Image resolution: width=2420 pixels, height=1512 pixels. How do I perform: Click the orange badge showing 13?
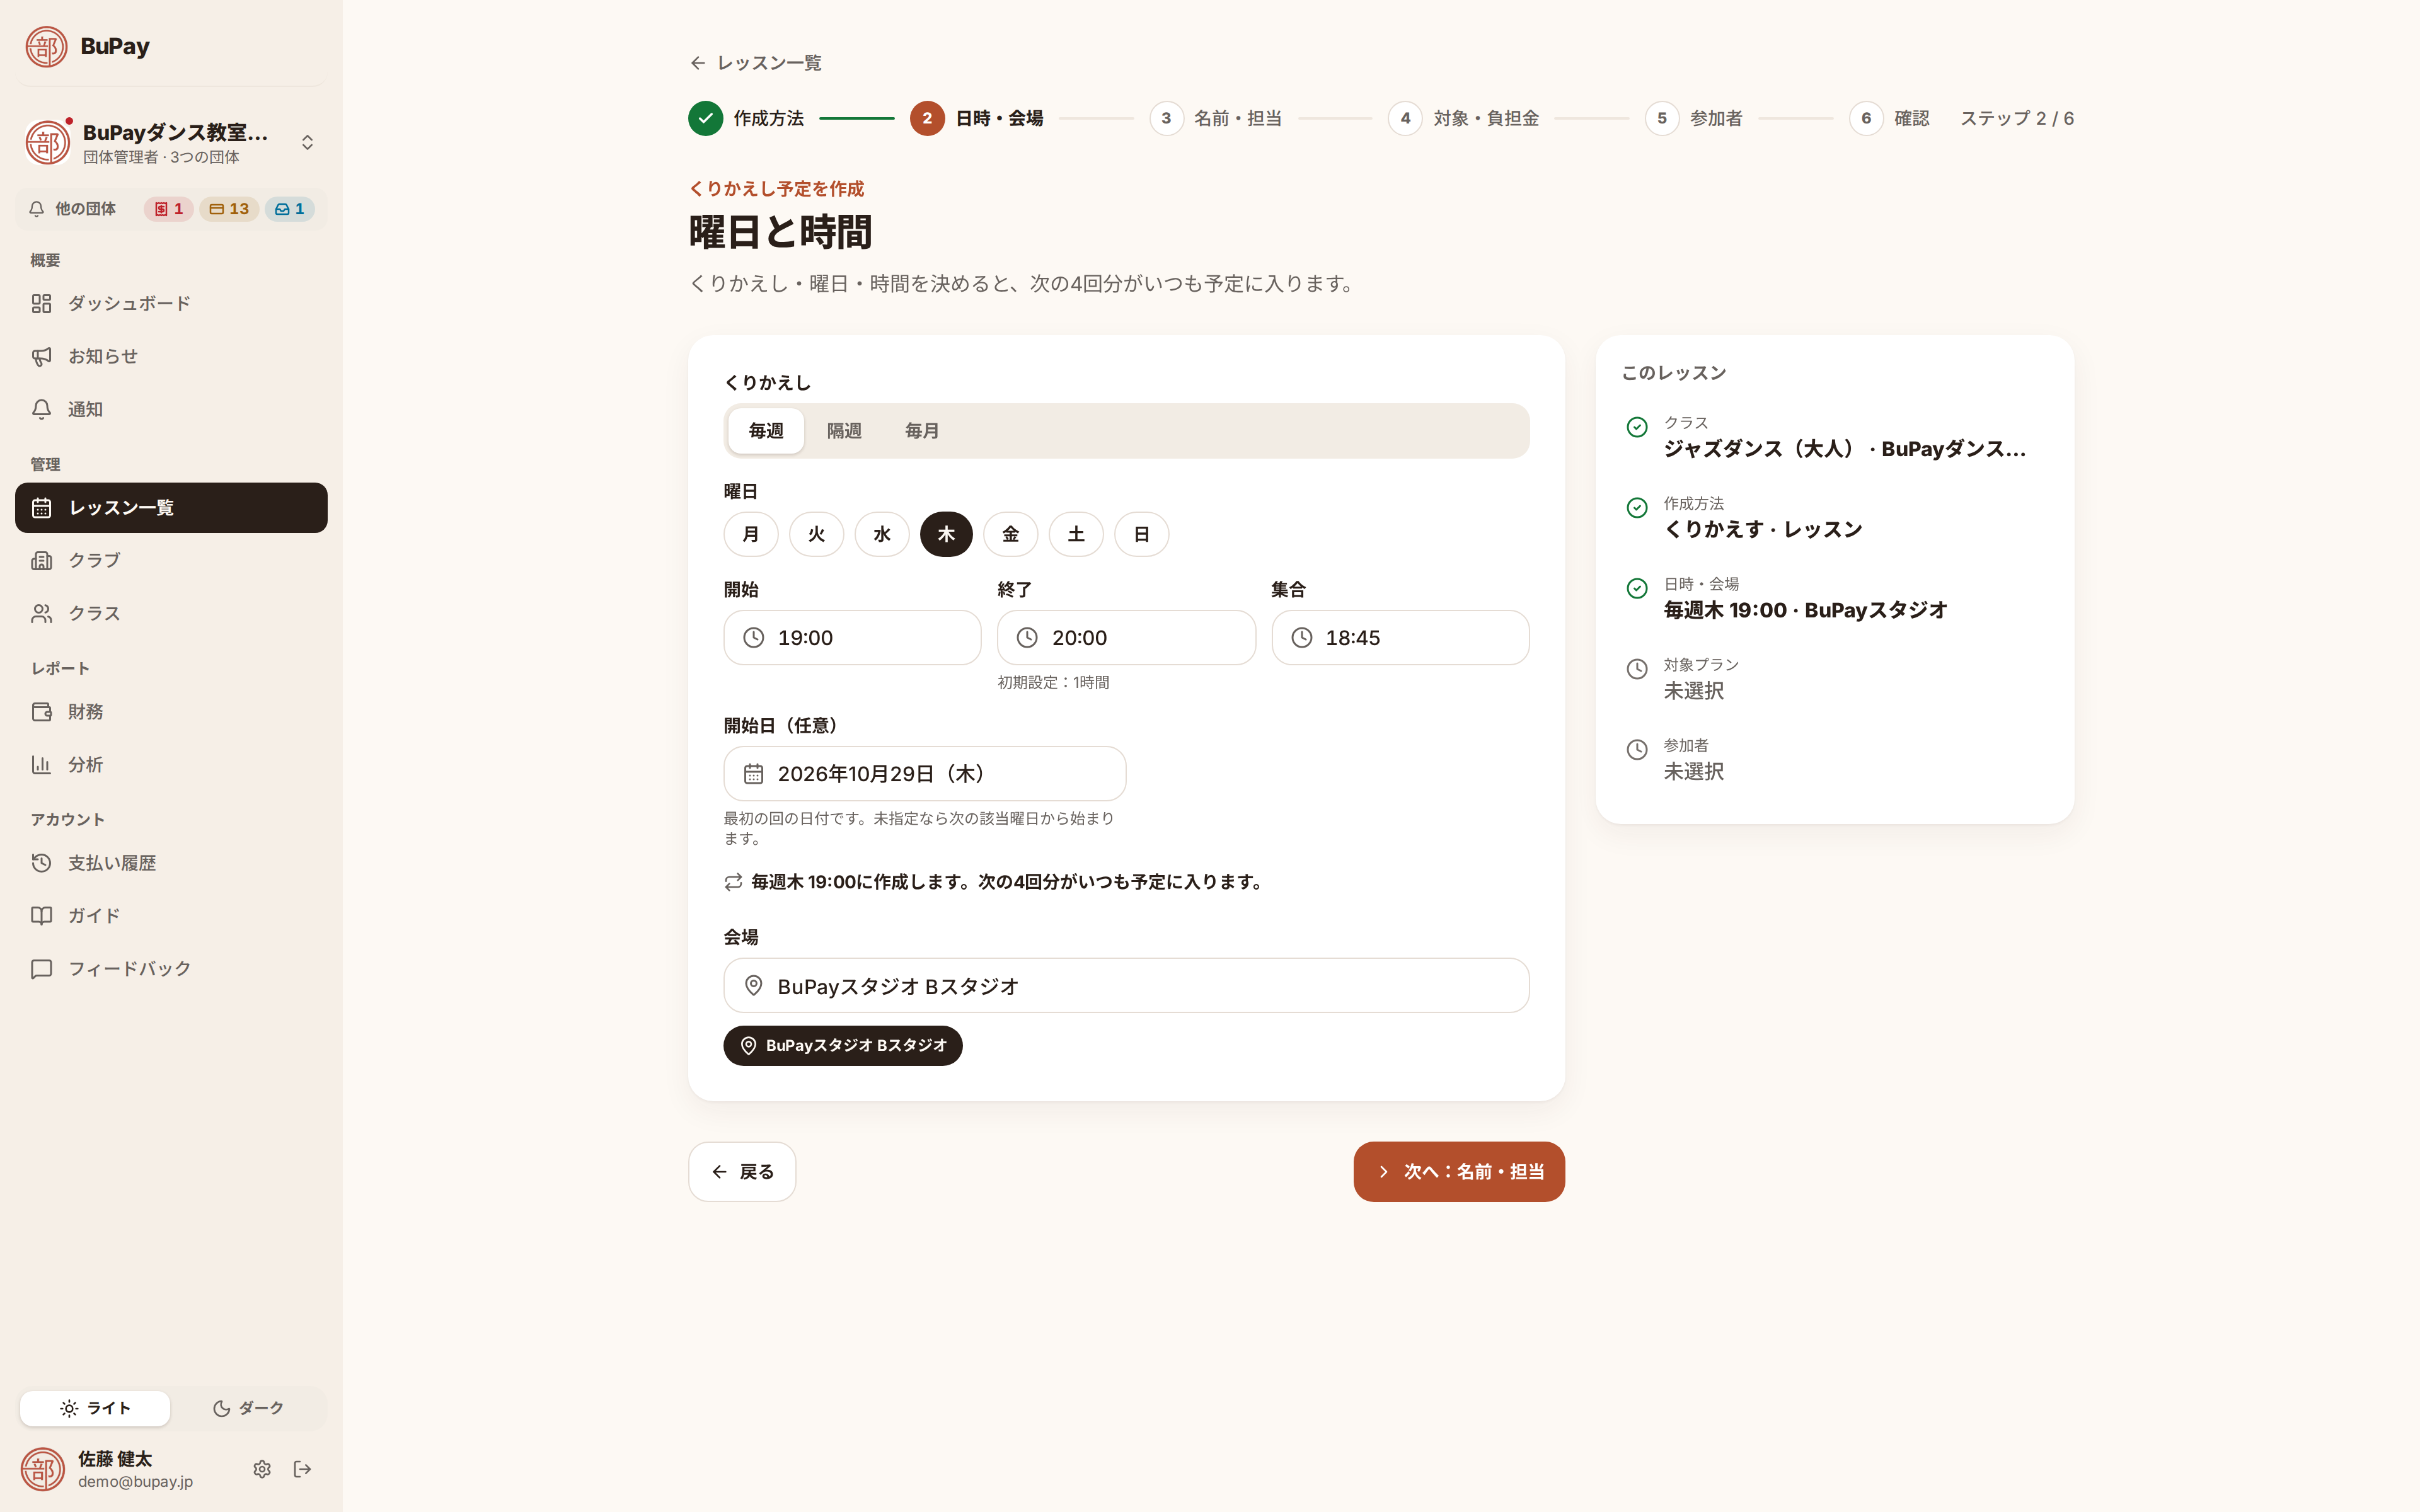click(229, 209)
